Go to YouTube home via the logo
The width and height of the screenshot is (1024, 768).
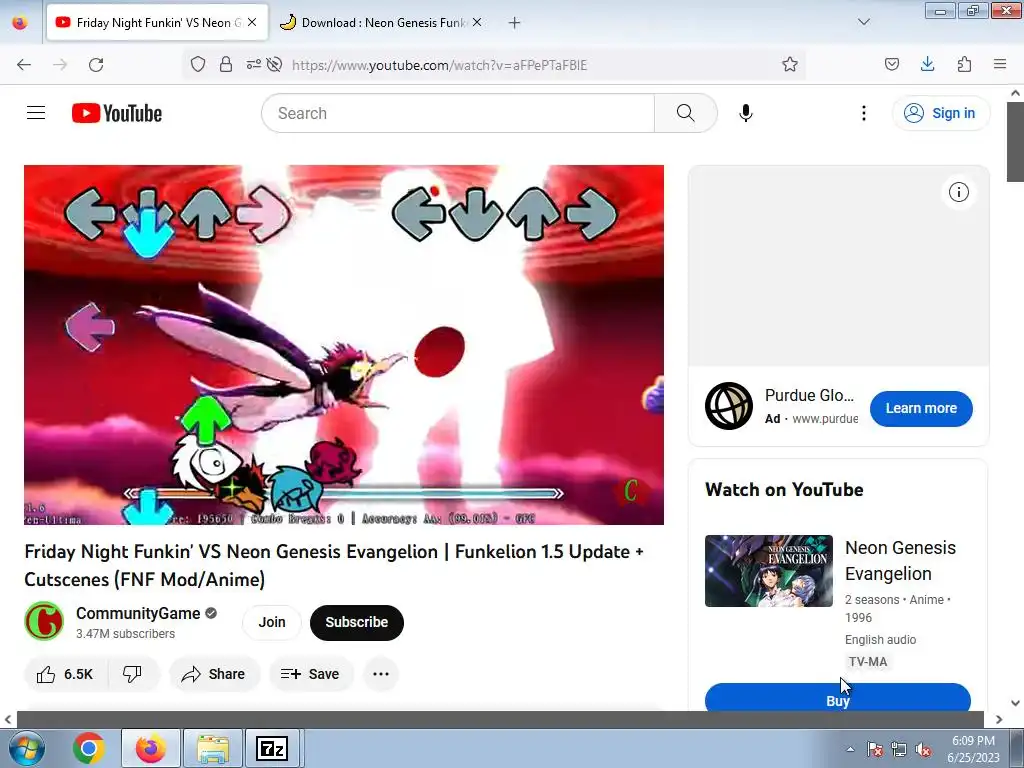coord(117,113)
